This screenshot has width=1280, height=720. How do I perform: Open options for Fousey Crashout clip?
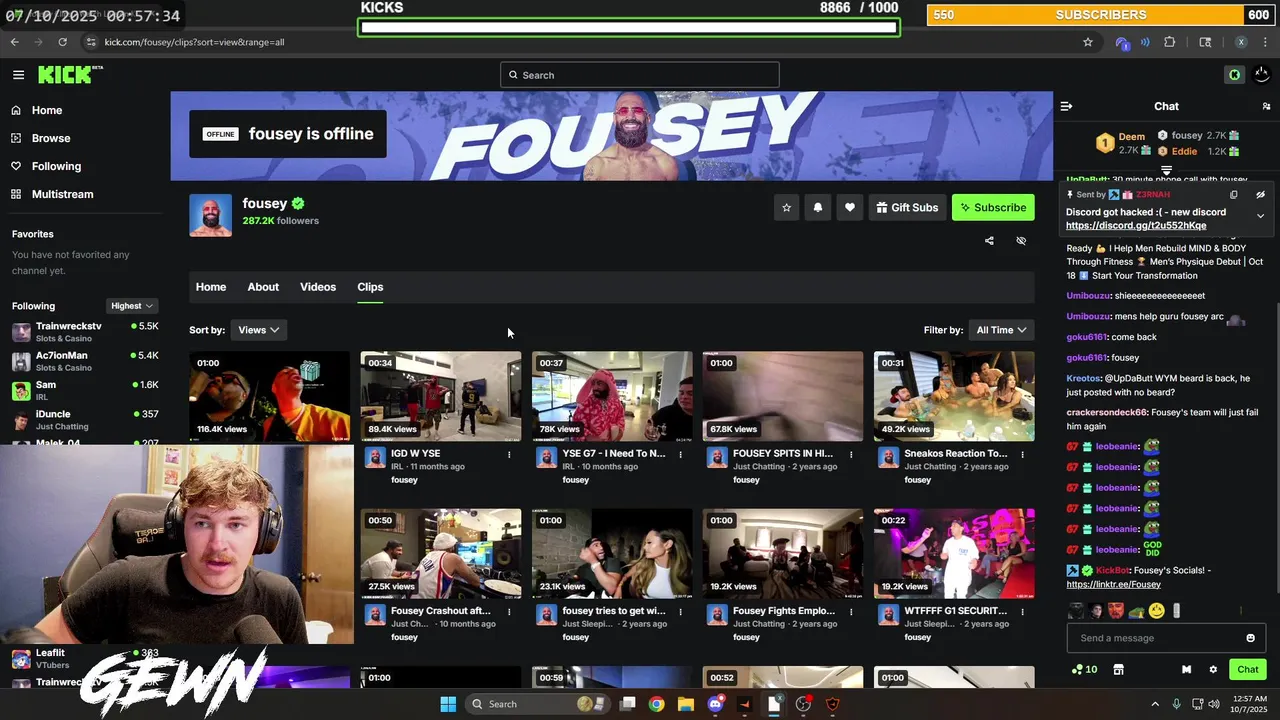coord(509,611)
